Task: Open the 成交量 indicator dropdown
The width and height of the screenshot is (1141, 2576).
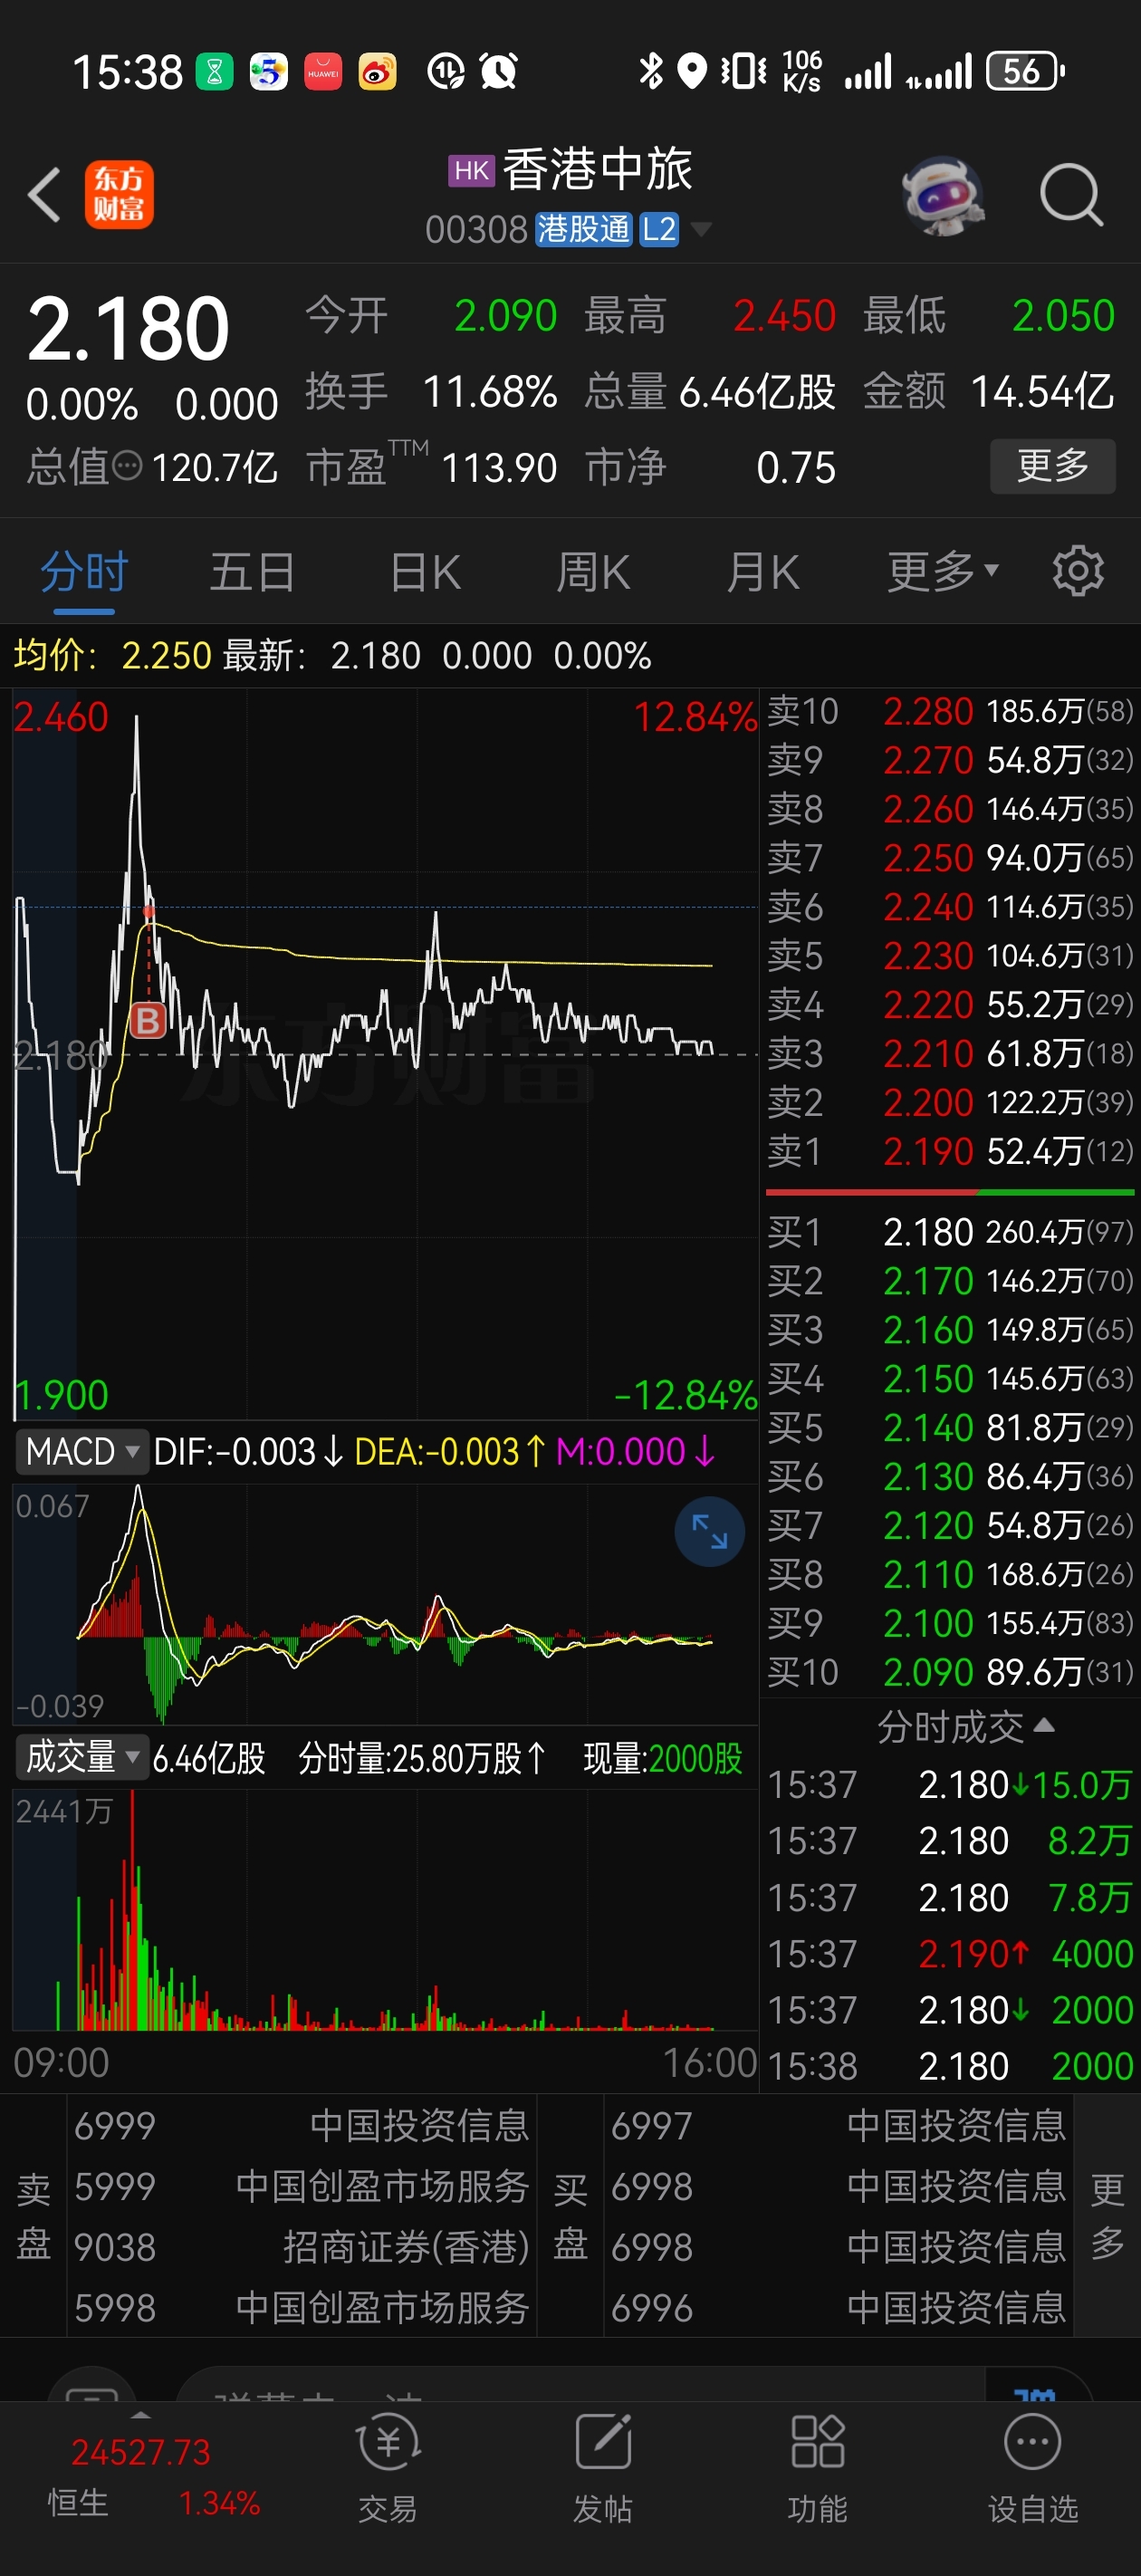Action: pos(82,1757)
